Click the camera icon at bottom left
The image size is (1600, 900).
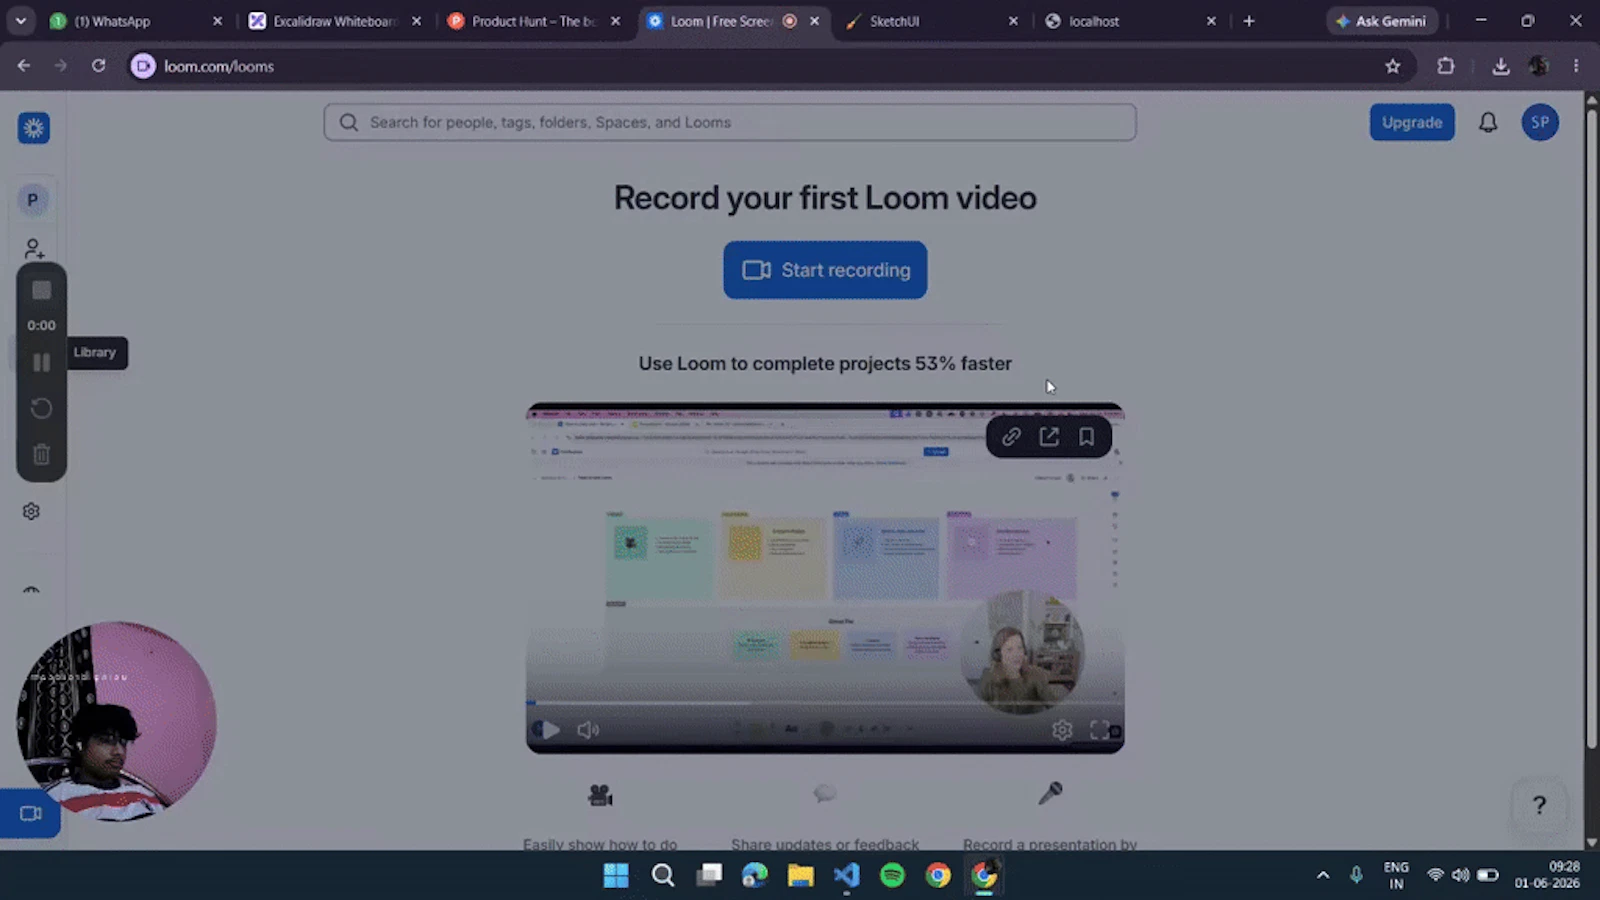pyautogui.click(x=30, y=813)
